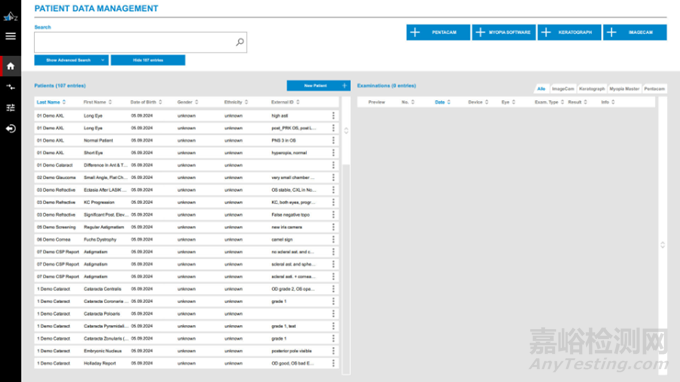Select the Cataracta Zonularis patient row
This screenshot has height=382, width=680.
186,339
